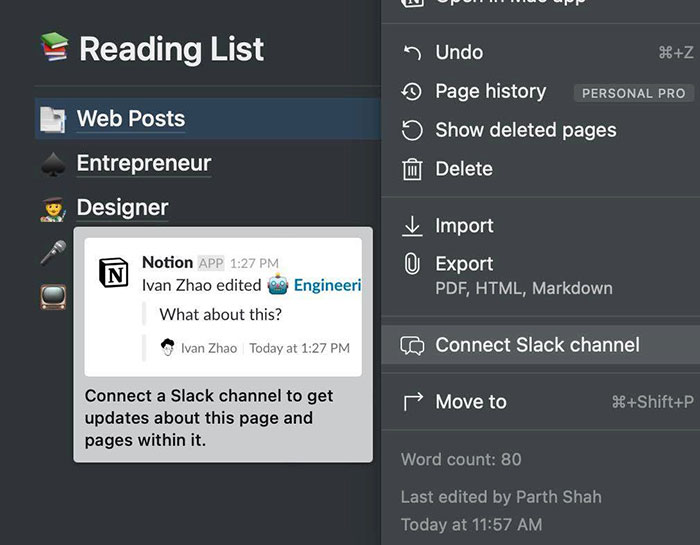Open the Web Posts page link
This screenshot has height=545, width=700.
point(131,119)
